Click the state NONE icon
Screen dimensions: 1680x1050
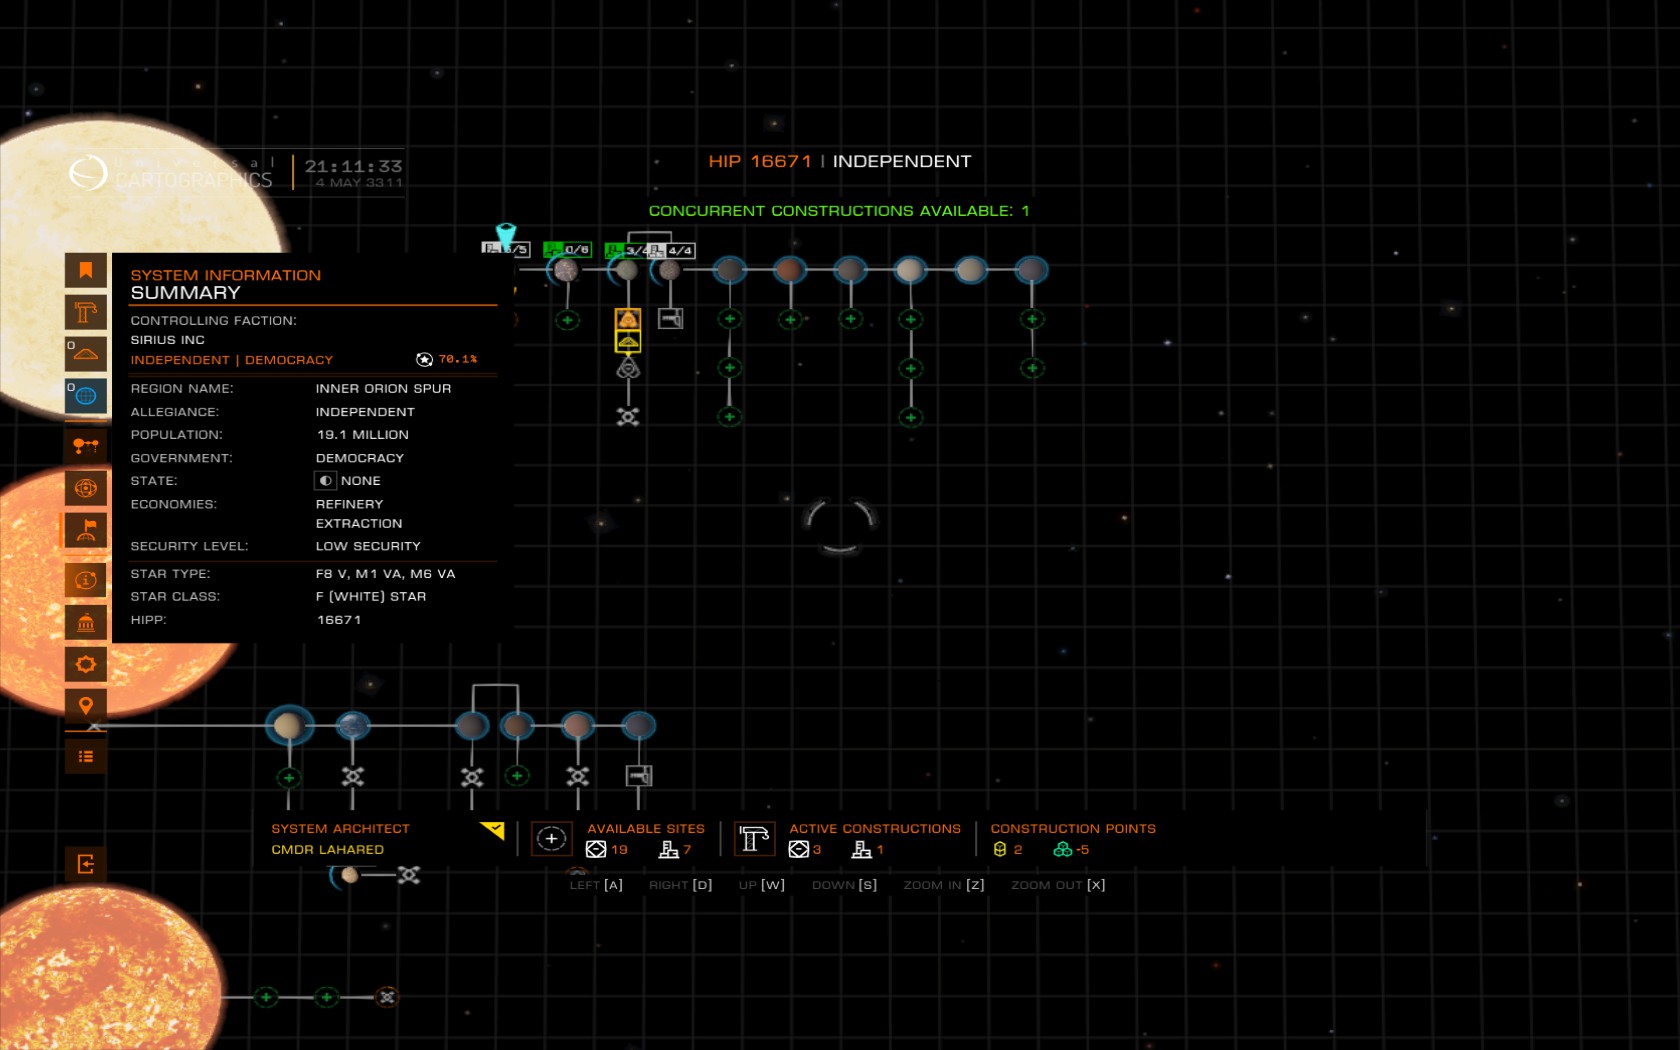pyautogui.click(x=326, y=481)
